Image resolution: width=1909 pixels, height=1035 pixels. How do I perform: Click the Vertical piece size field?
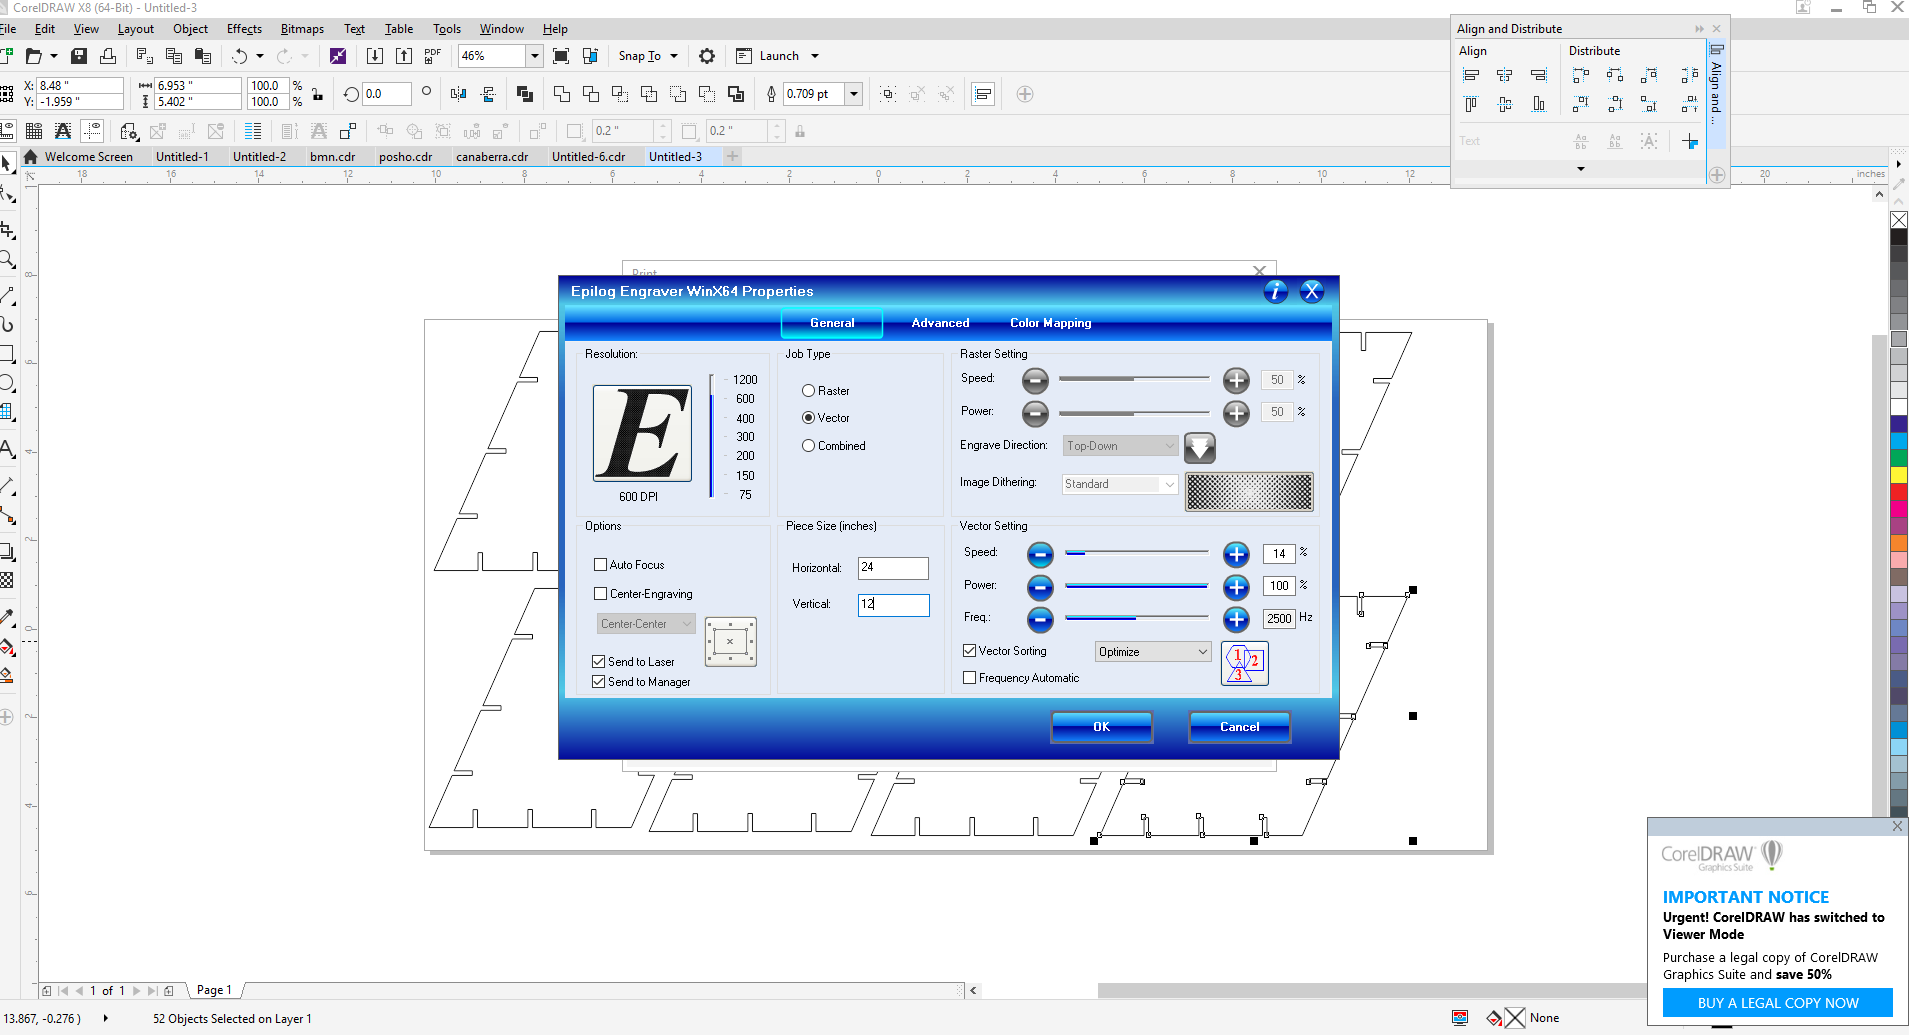[x=893, y=605]
